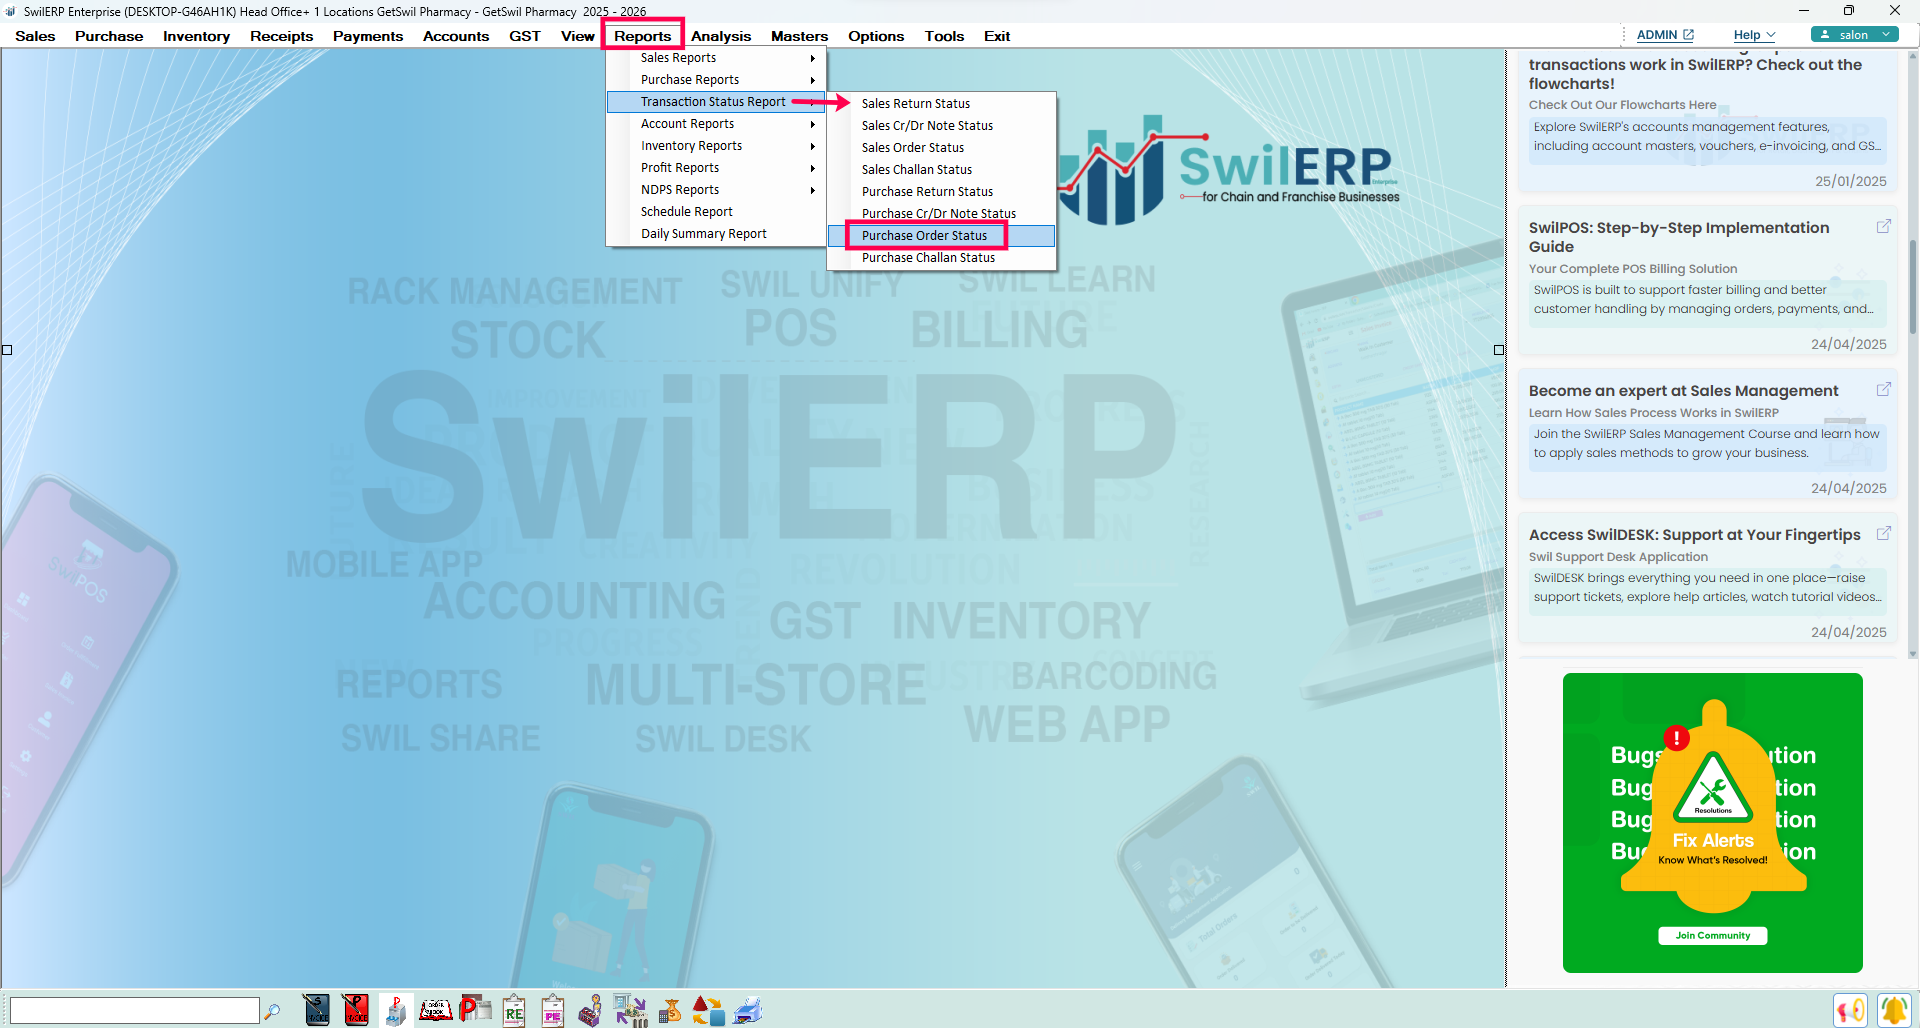This screenshot has height=1028, width=1920.
Task: Open the PE clipboard toolbar icon
Action: tap(553, 1010)
